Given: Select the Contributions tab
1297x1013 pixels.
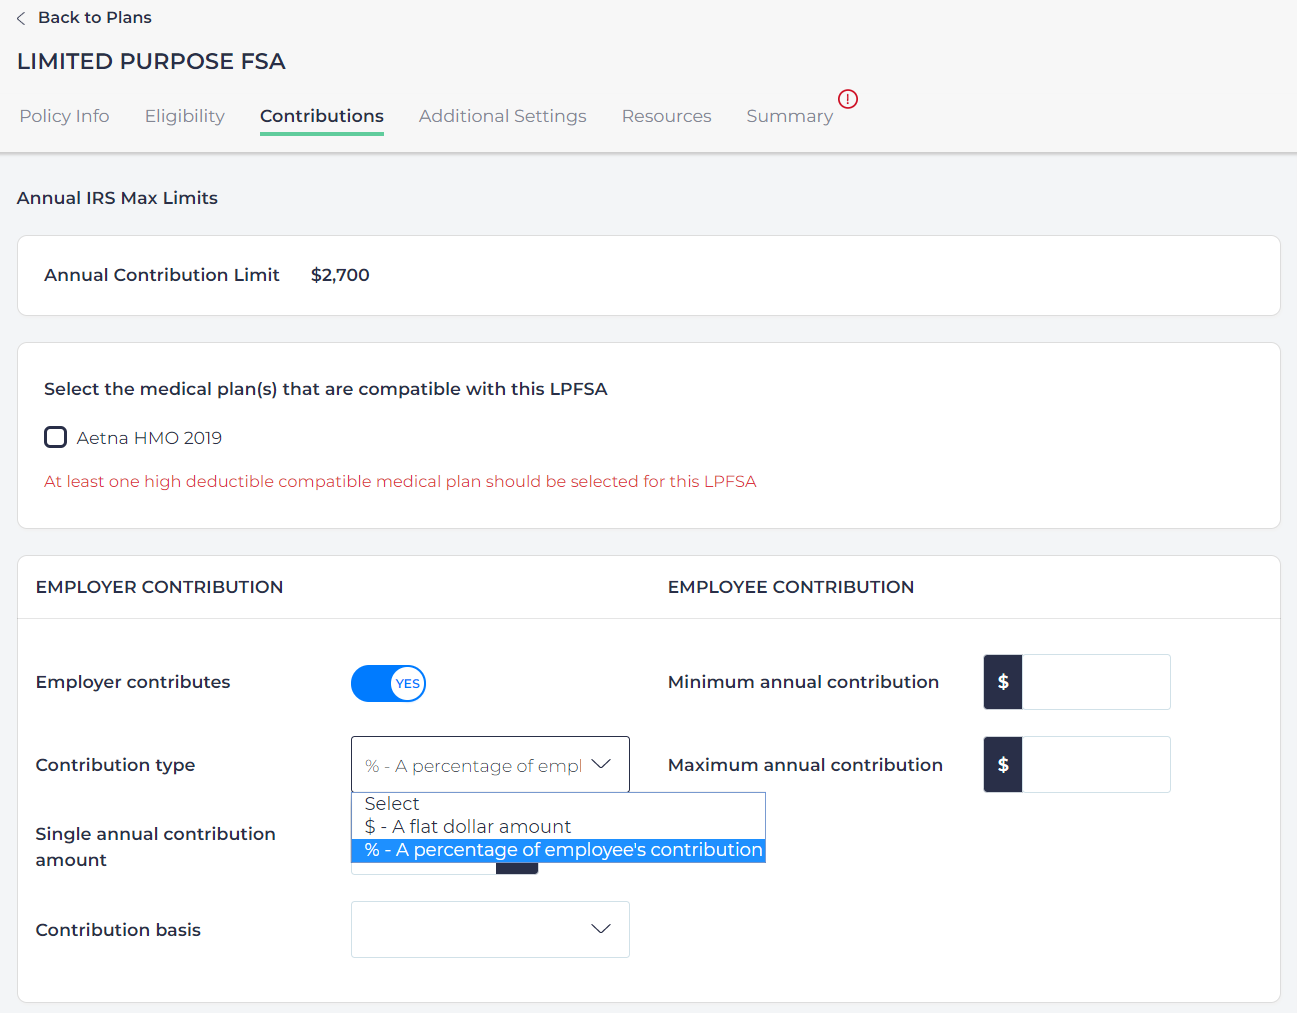Looking at the screenshot, I should click(321, 116).
